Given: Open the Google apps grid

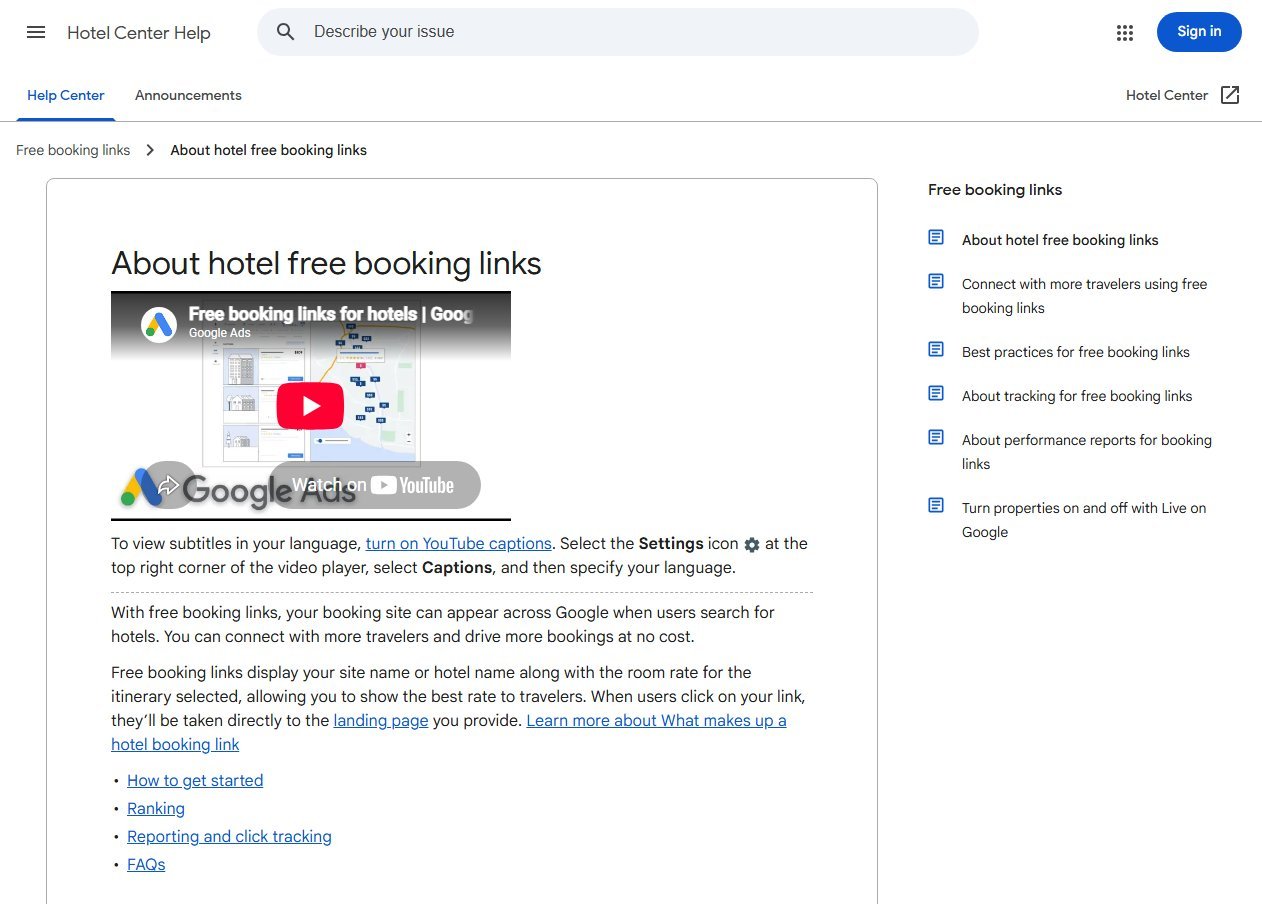Looking at the screenshot, I should pos(1125,32).
